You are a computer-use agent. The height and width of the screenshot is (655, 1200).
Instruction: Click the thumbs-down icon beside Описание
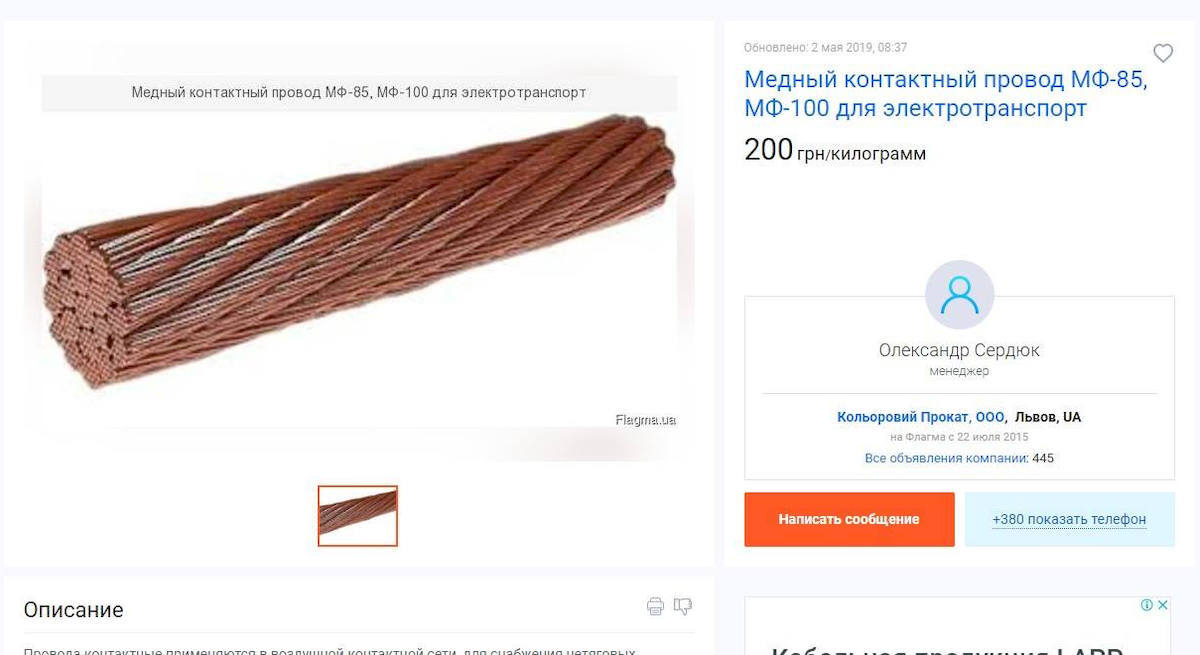[x=683, y=606]
